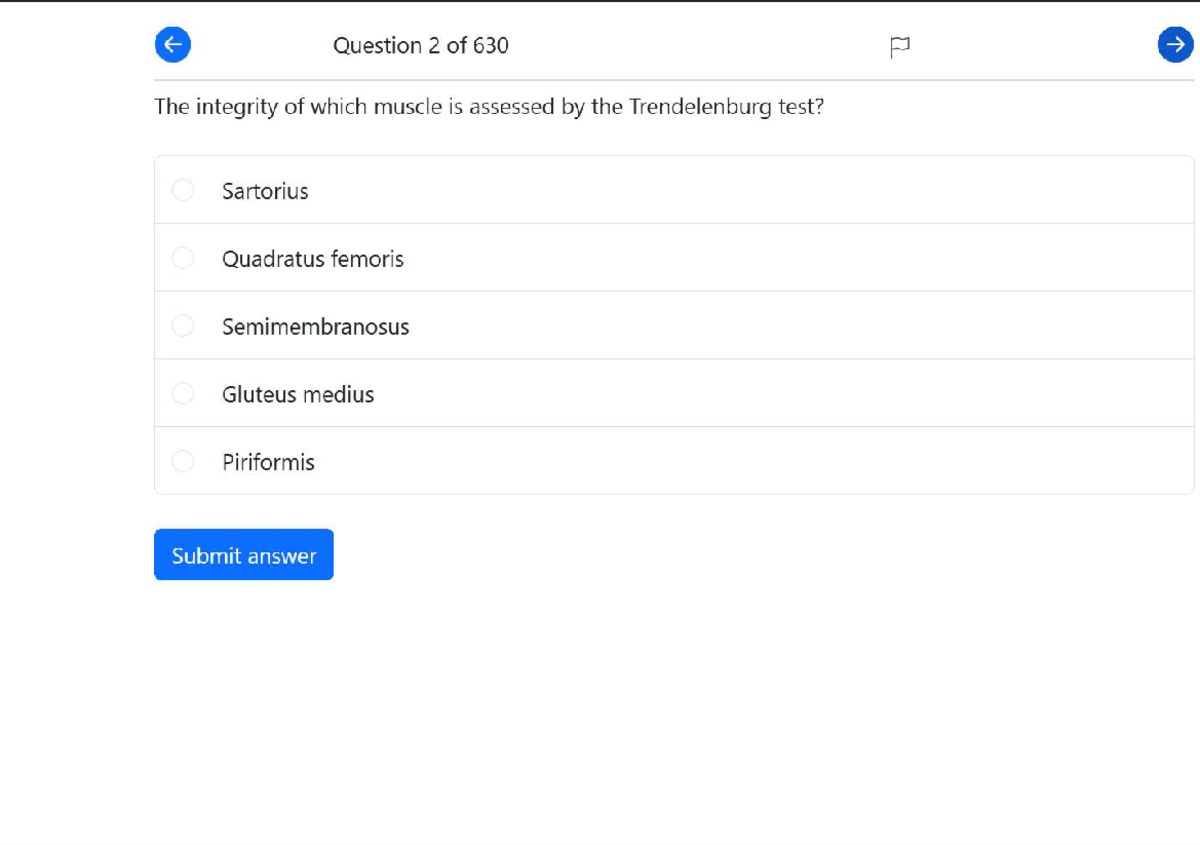Choose the Quadratus femoris radio button

click(183, 258)
